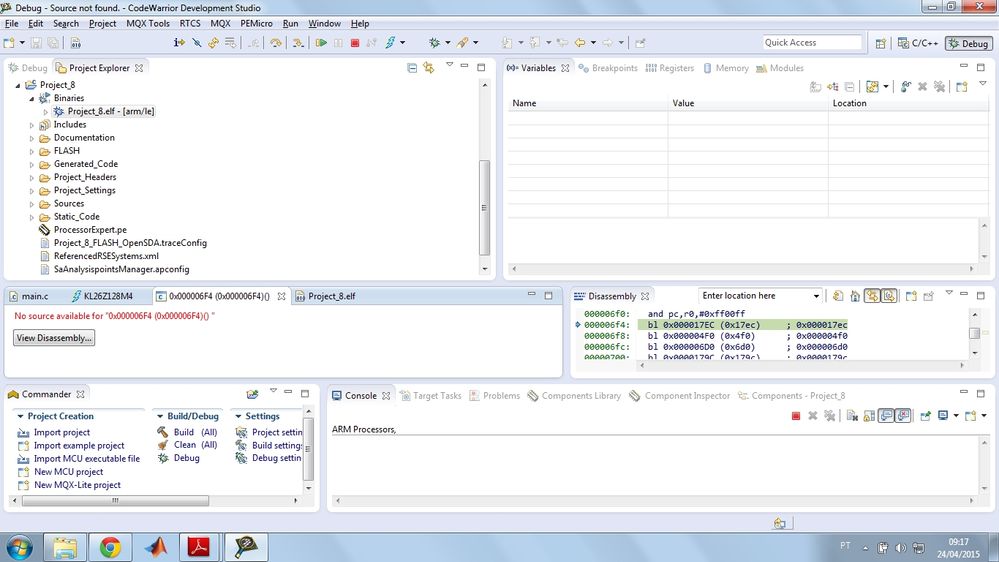This screenshot has height=562, width=999.
Task: Open Project Explorer view menu triangle
Action: pyautogui.click(x=449, y=64)
